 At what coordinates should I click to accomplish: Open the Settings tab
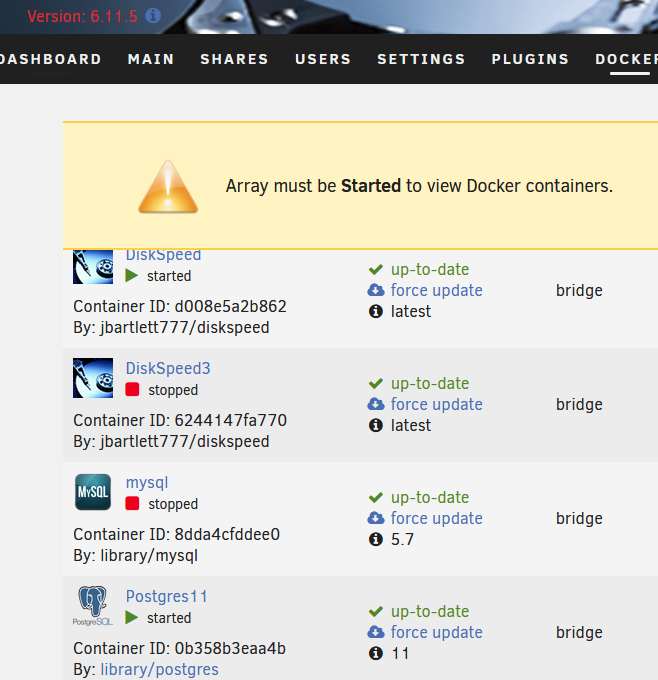pos(421,59)
